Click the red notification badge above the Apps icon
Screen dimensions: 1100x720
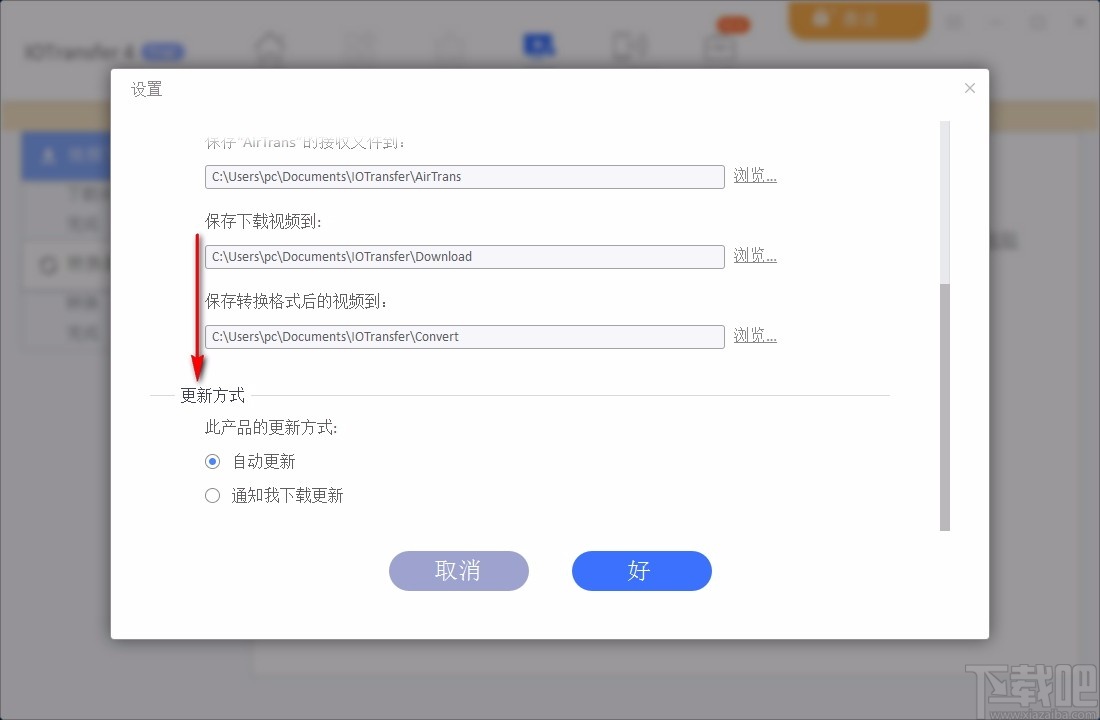(731, 23)
